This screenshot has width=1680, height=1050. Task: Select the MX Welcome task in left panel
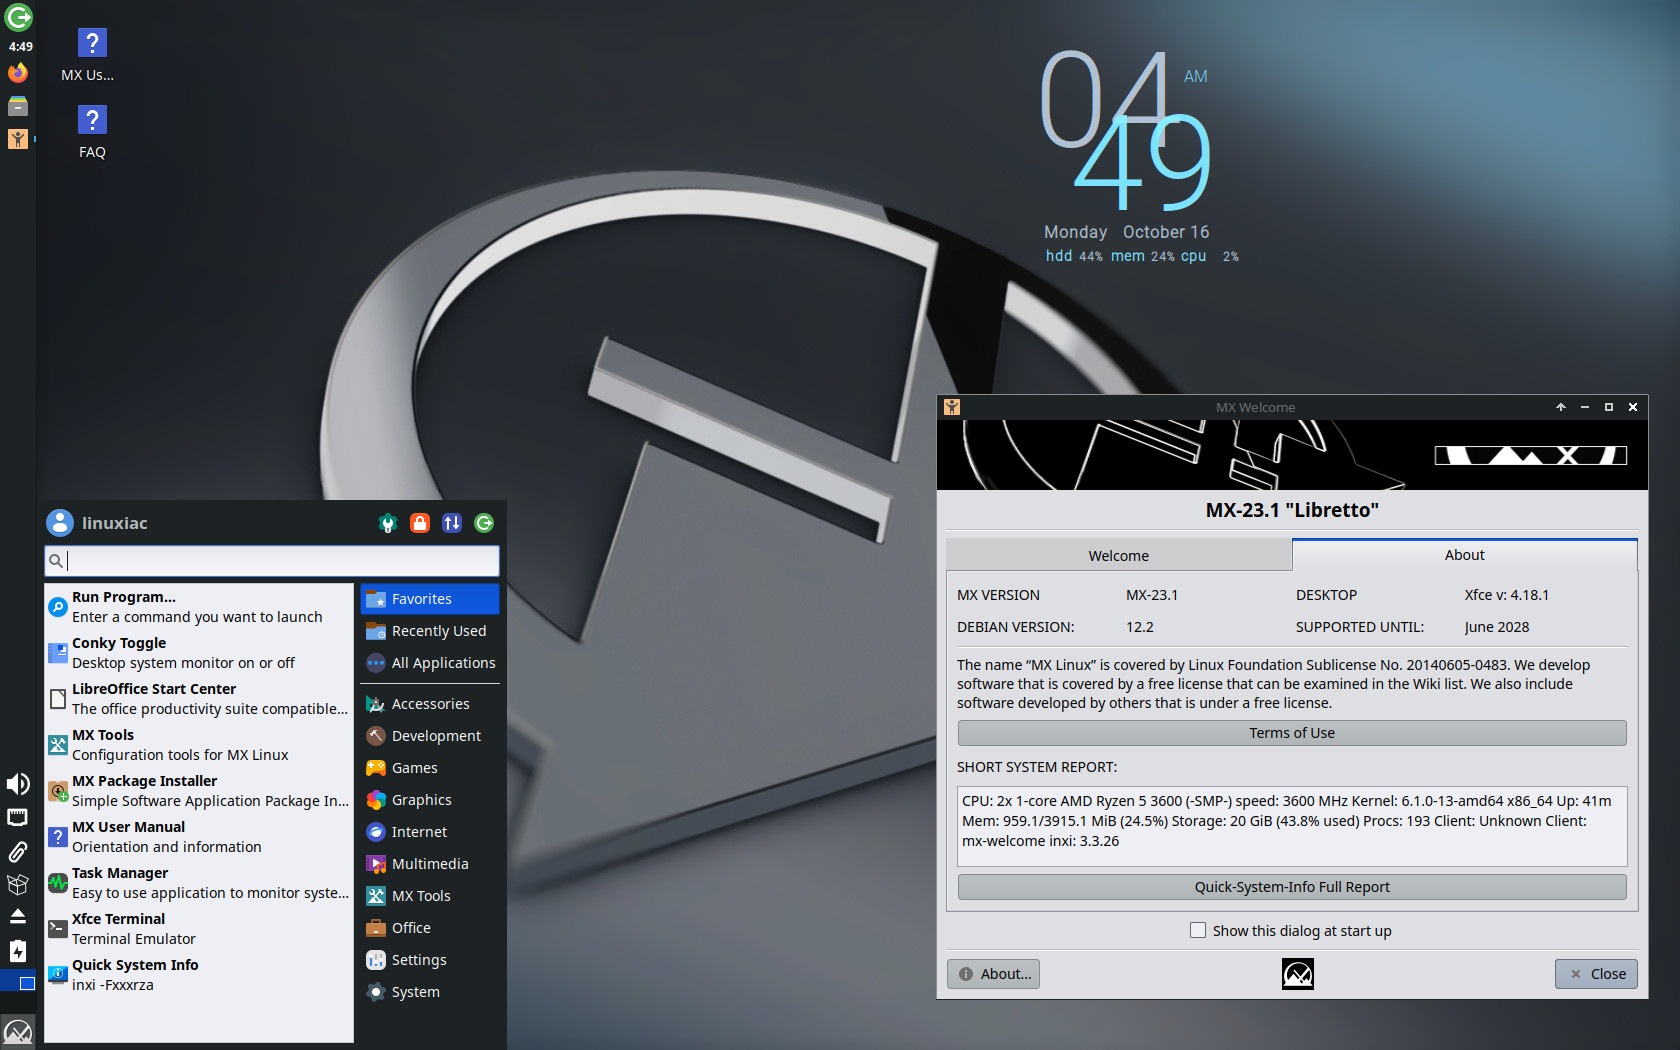pyautogui.click(x=18, y=139)
